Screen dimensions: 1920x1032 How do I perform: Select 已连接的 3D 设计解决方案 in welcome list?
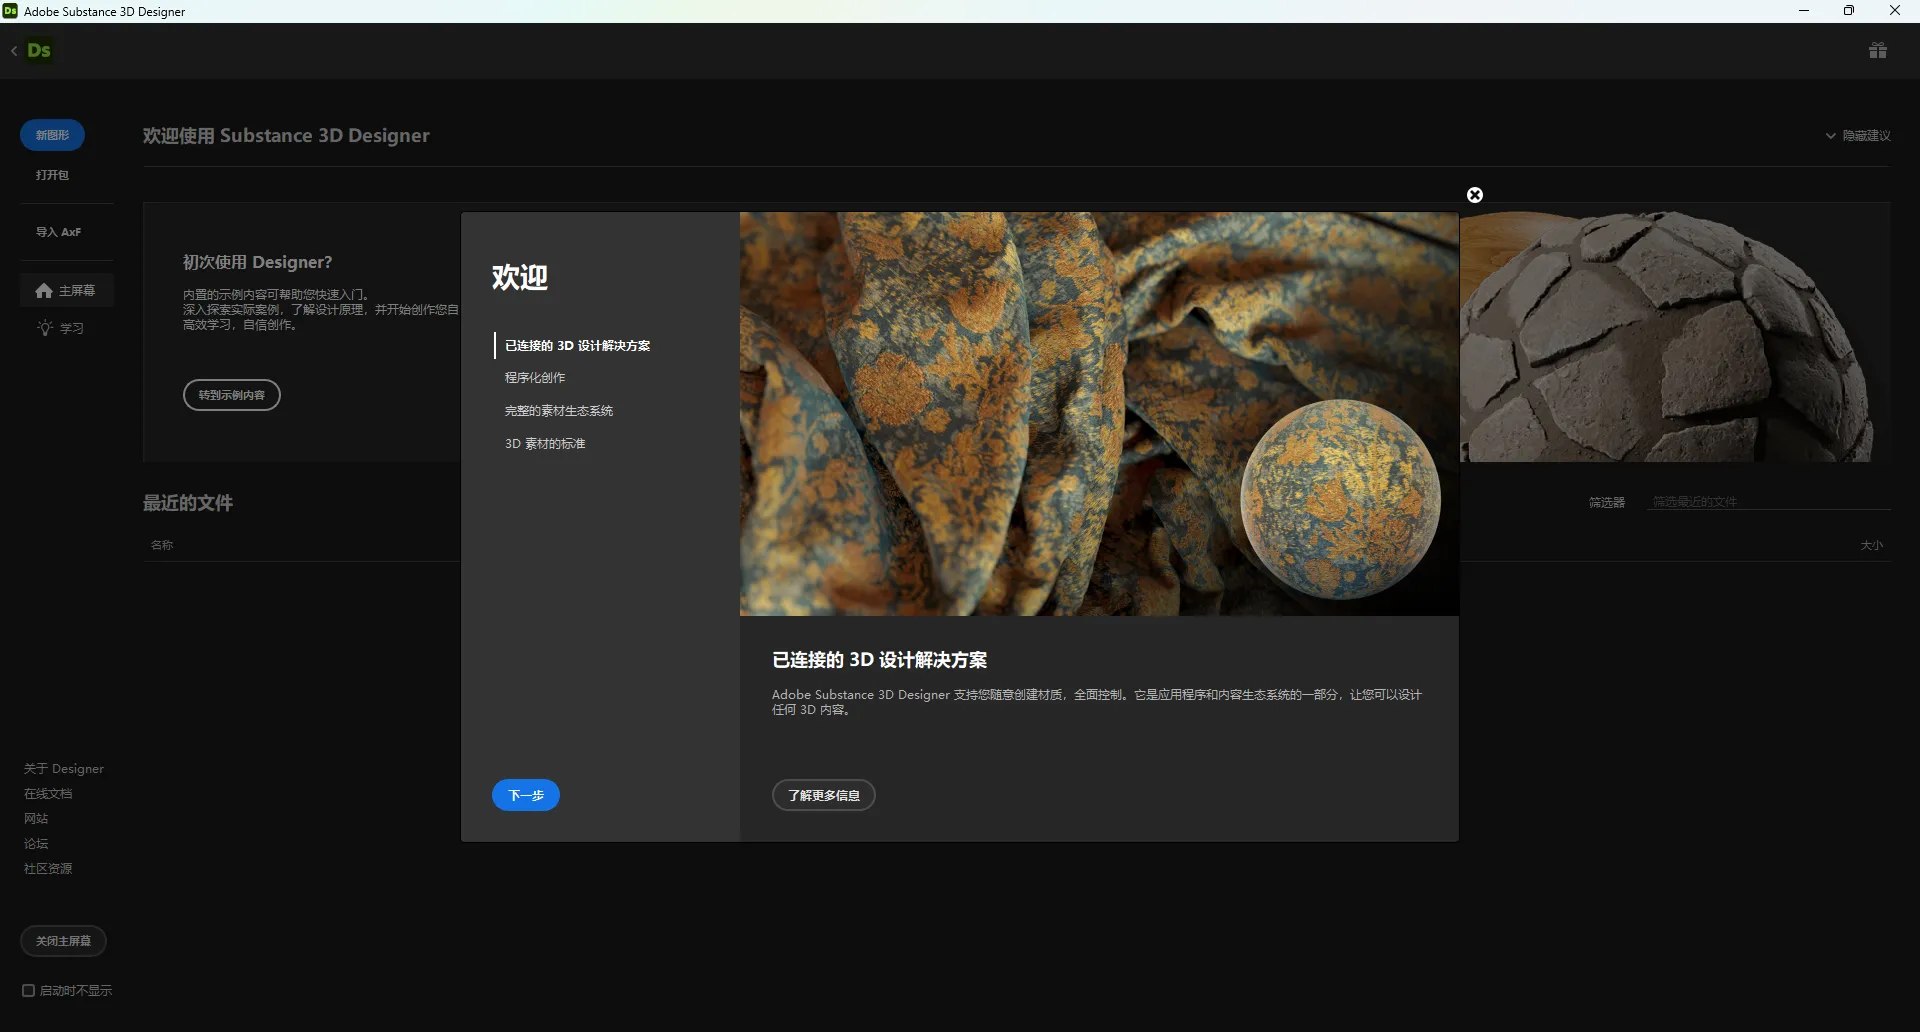pyautogui.click(x=577, y=346)
